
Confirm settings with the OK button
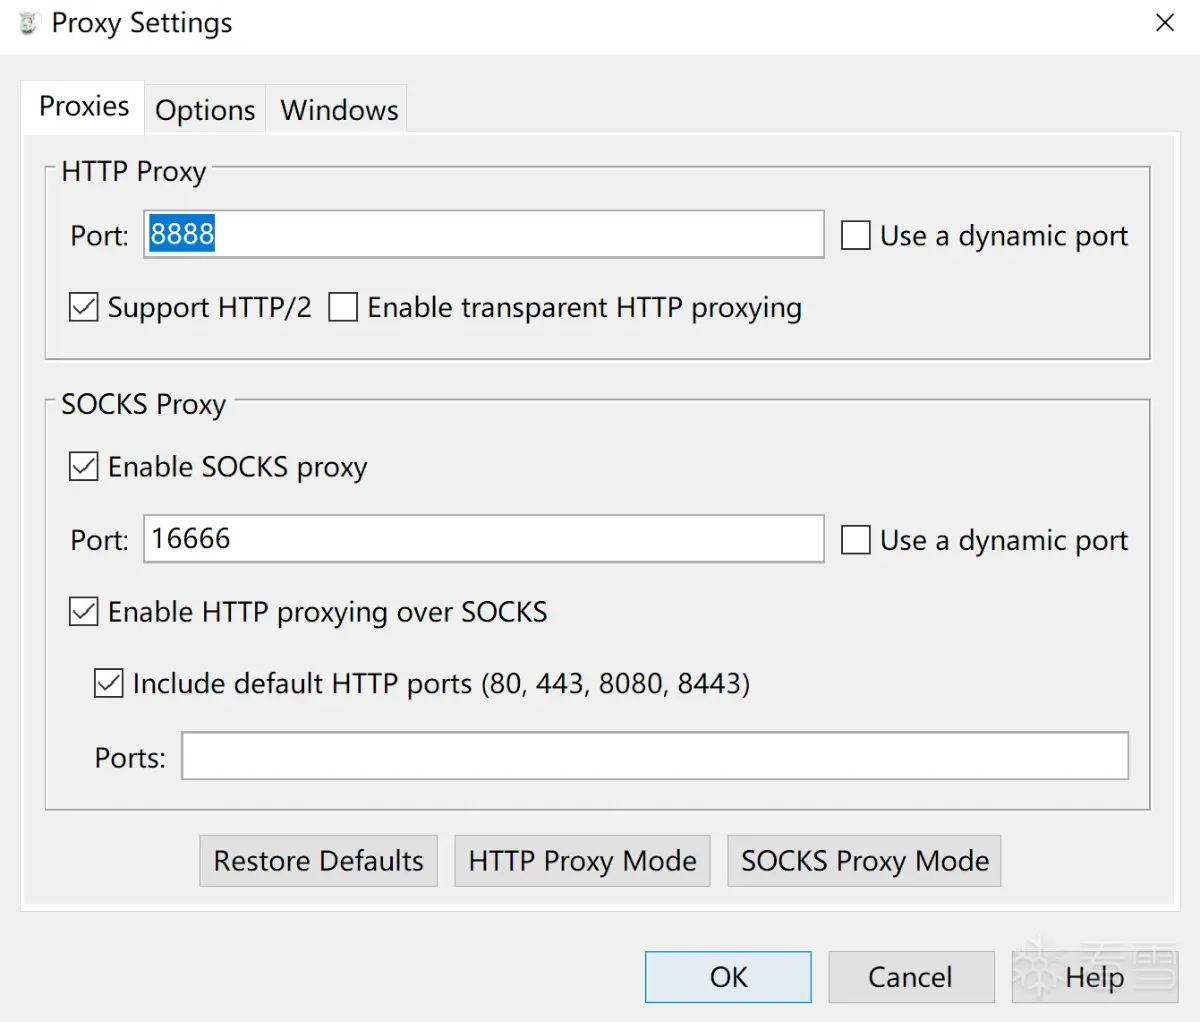[x=728, y=977]
